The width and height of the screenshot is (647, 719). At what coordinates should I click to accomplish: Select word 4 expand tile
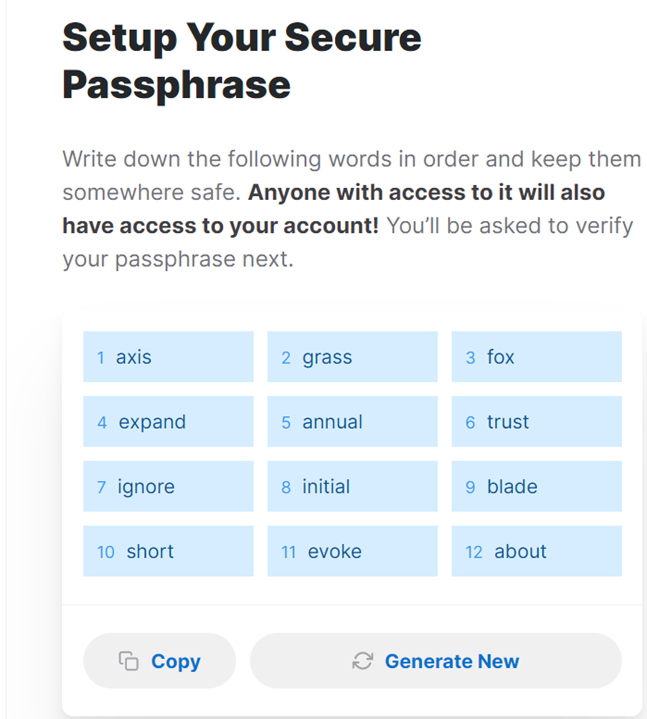click(x=168, y=421)
